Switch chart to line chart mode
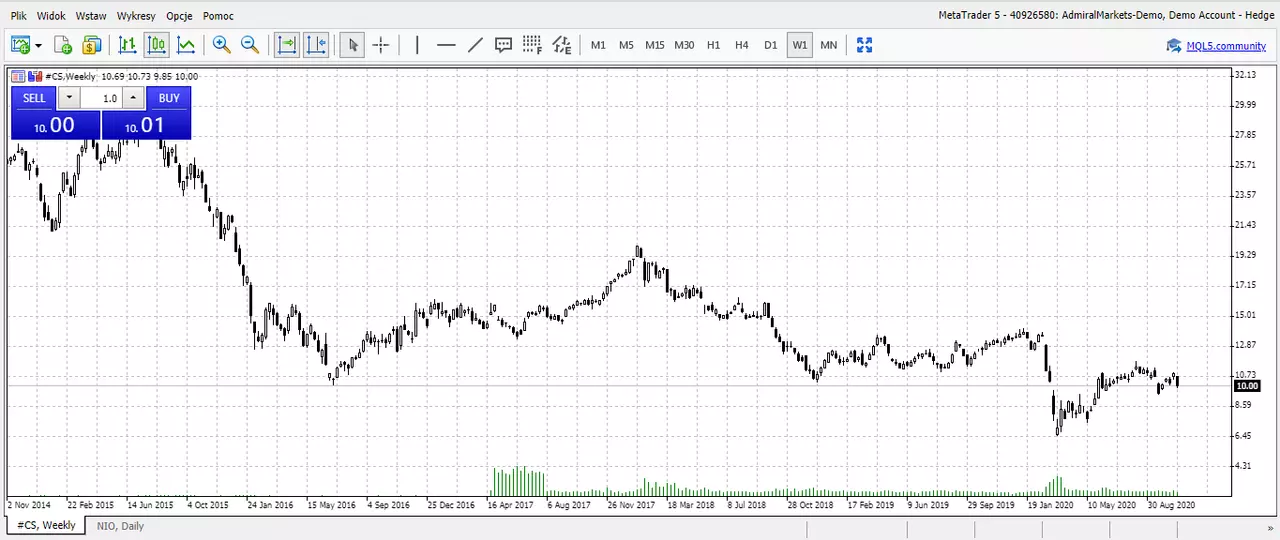 click(186, 45)
